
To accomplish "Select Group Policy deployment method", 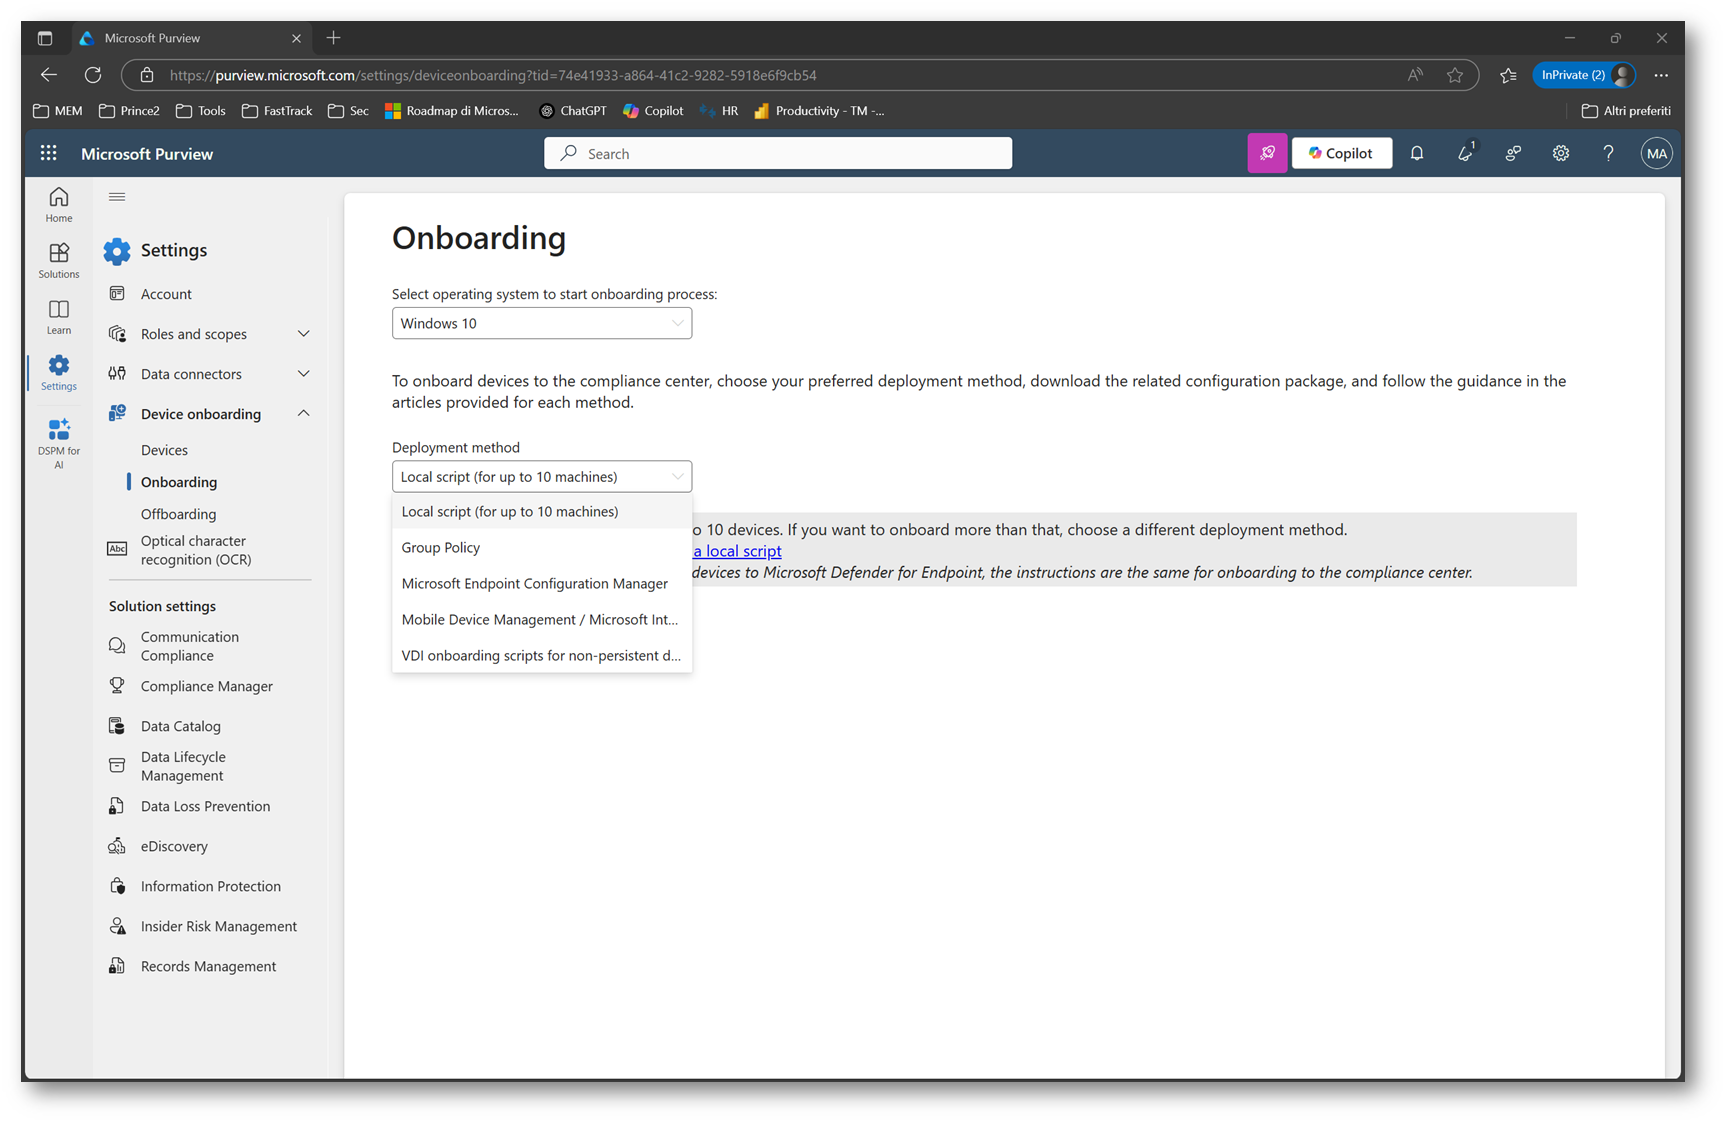I will click(x=541, y=548).
